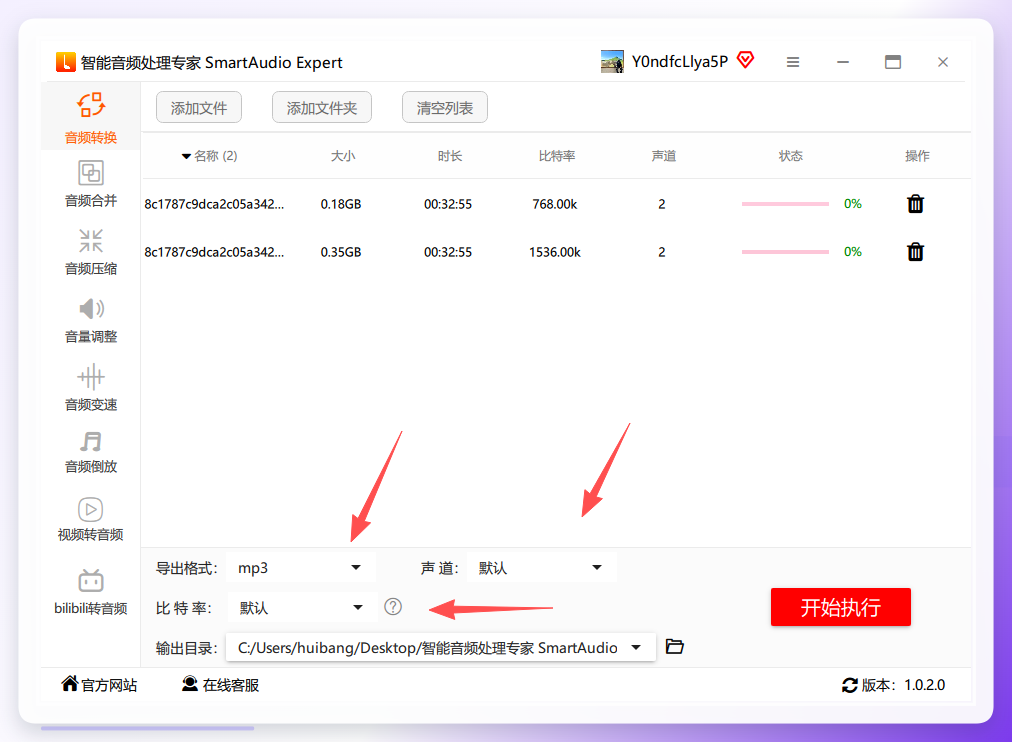Click the 时长 duration column header
Image resolution: width=1012 pixels, height=742 pixels.
pos(449,156)
